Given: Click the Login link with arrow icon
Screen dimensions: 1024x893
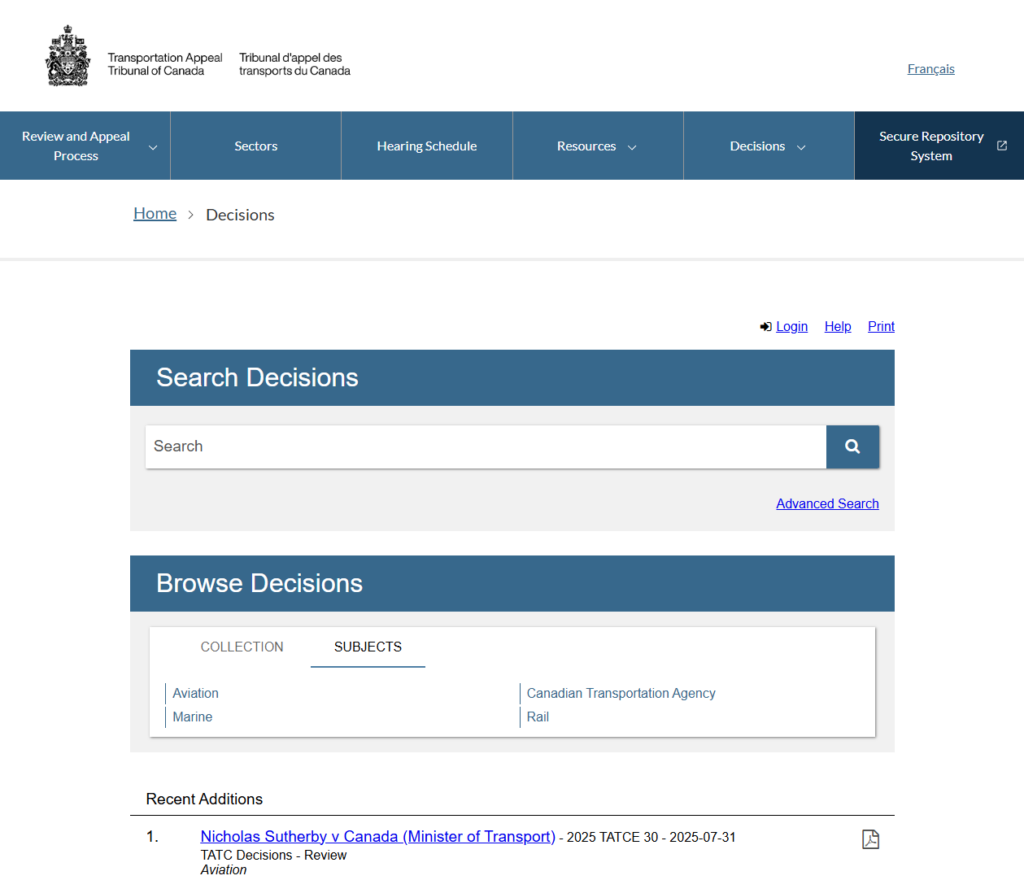Looking at the screenshot, I should [x=791, y=327].
